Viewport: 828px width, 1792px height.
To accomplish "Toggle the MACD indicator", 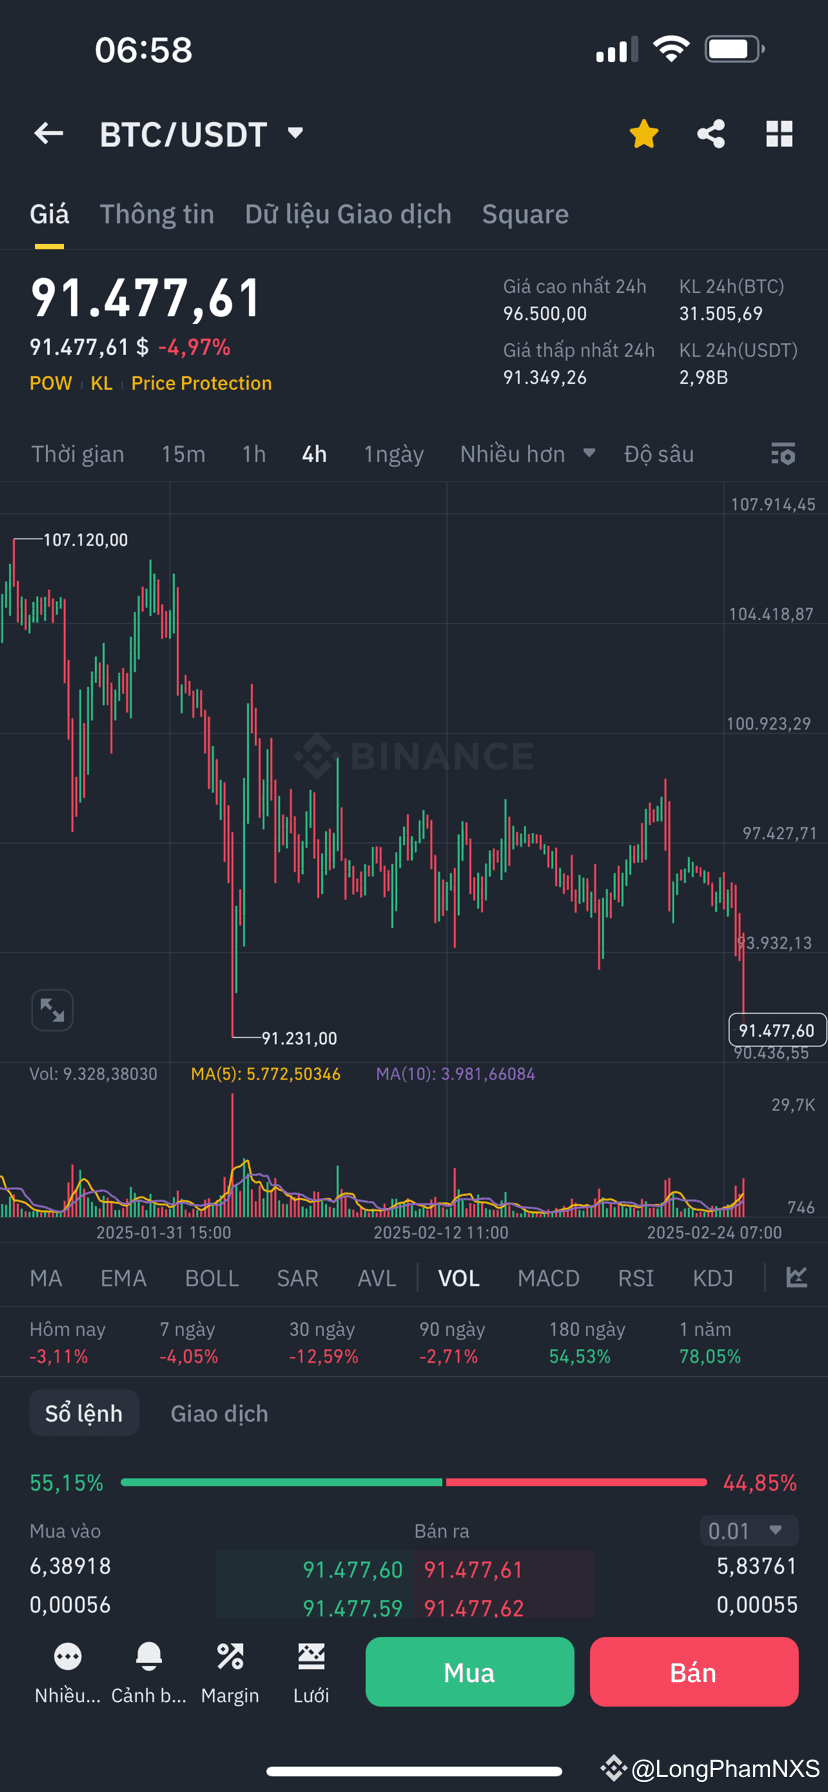I will 548,1278.
